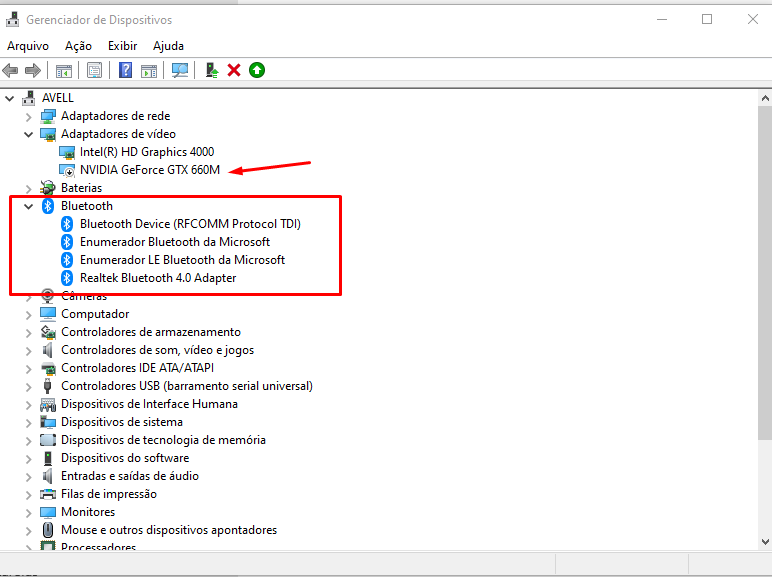The width and height of the screenshot is (772, 577).
Task: Click the NVIDIA GeForce GTX 660M device icon
Action: coord(67,170)
